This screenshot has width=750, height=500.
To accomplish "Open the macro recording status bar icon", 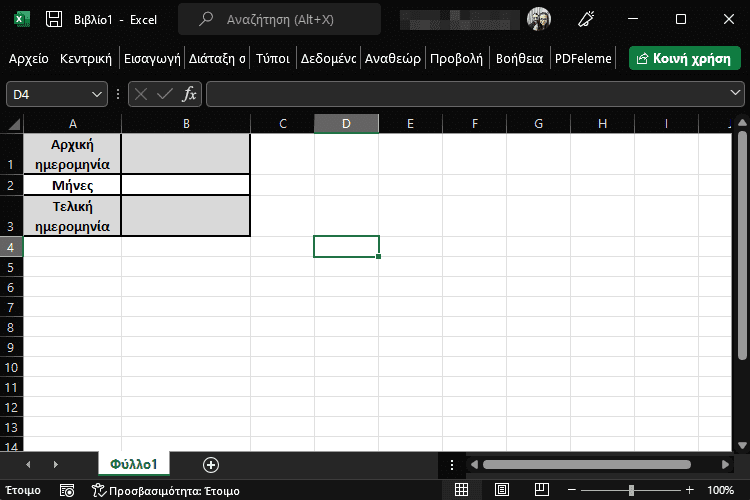I will click(67, 490).
